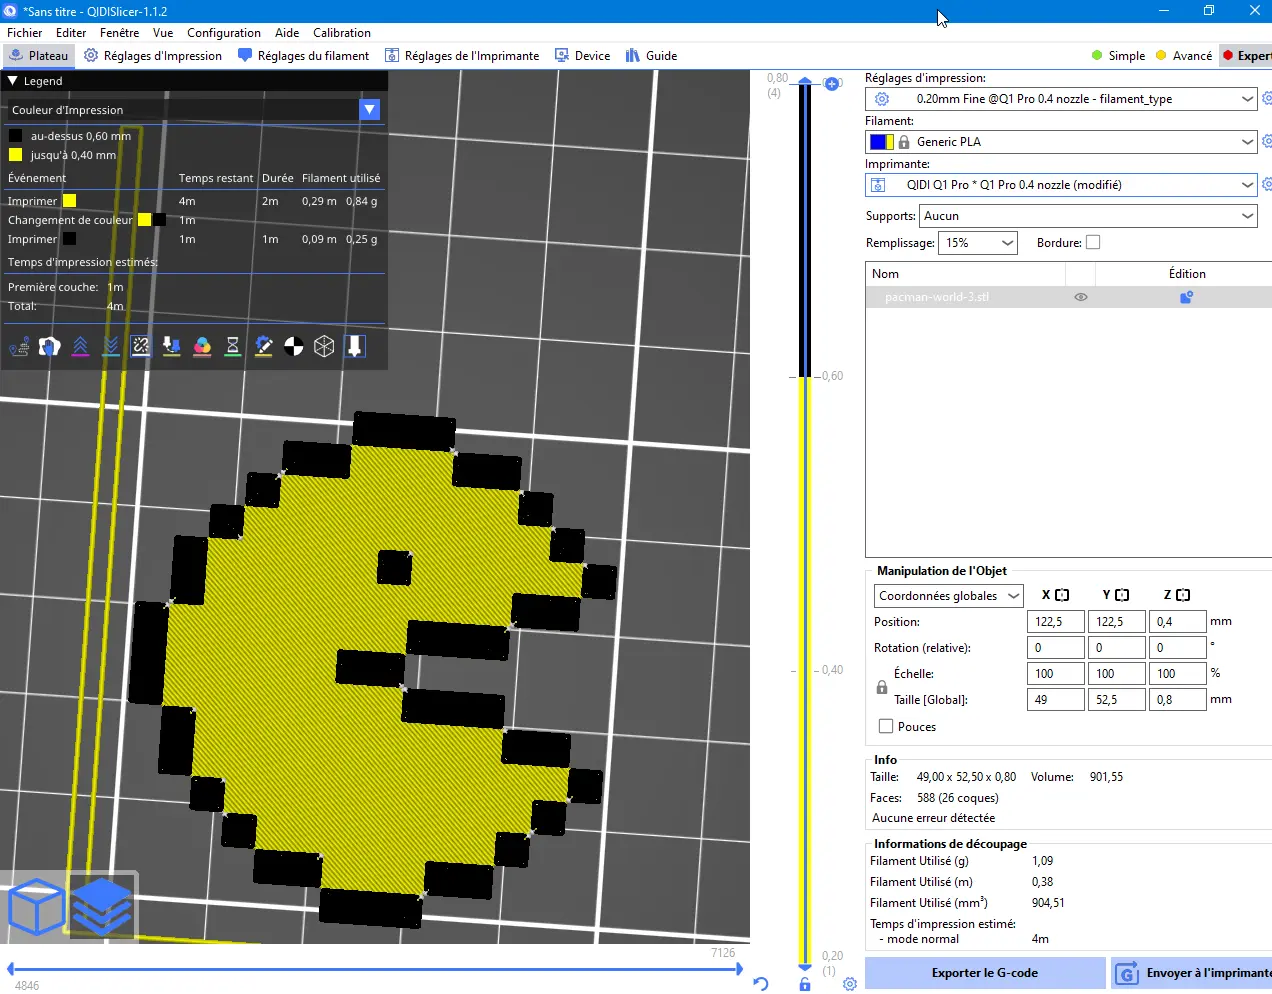This screenshot has height=994, width=1272.
Task: Toggle tool marker nozzle icon
Action: click(x=355, y=346)
